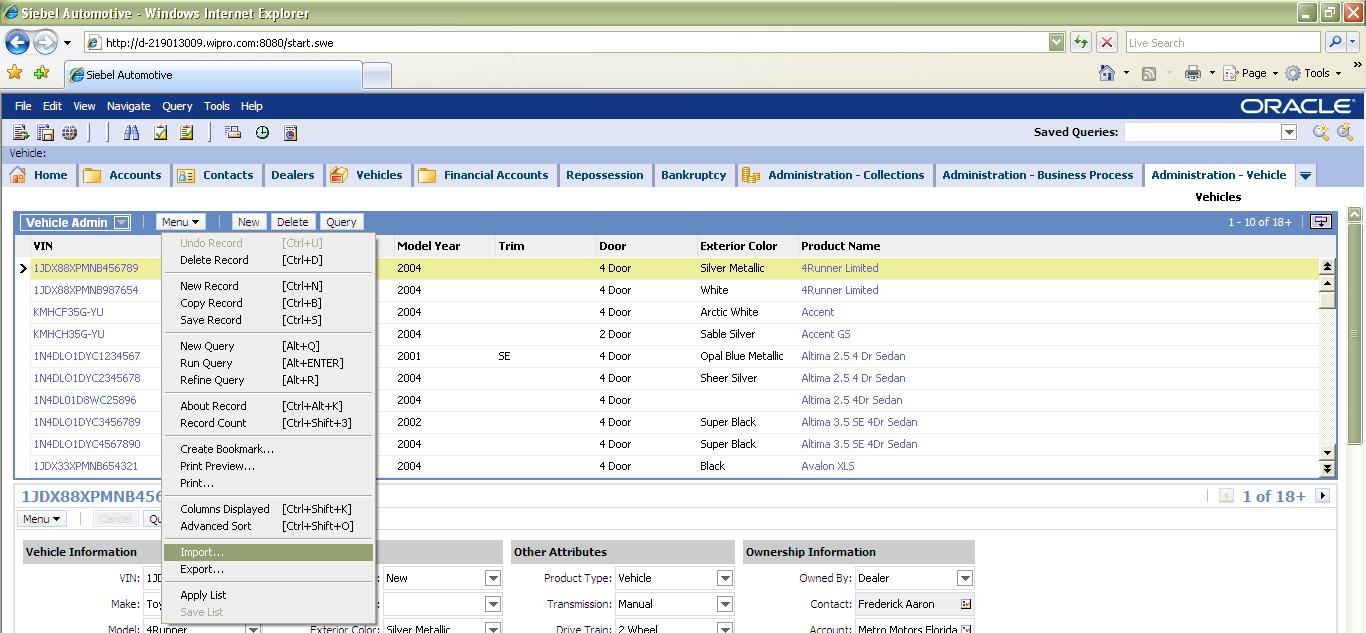Click the globe site map toolbar icon
The image size is (1366, 633).
tap(70, 132)
